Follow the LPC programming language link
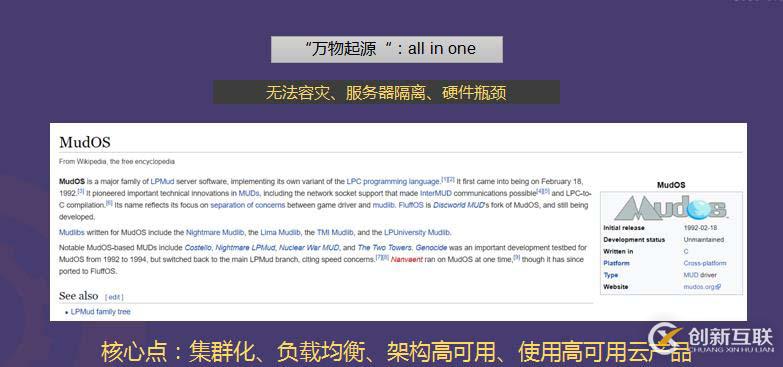This screenshot has height=367, width=783. 393,181
